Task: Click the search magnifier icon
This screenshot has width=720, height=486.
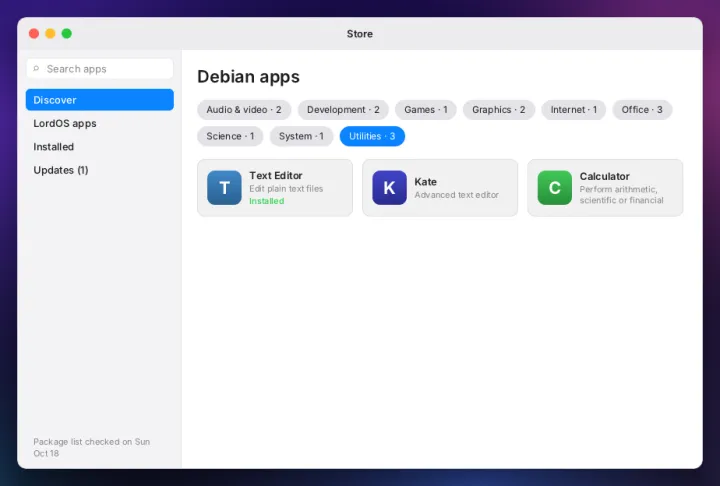Action: tap(36, 68)
